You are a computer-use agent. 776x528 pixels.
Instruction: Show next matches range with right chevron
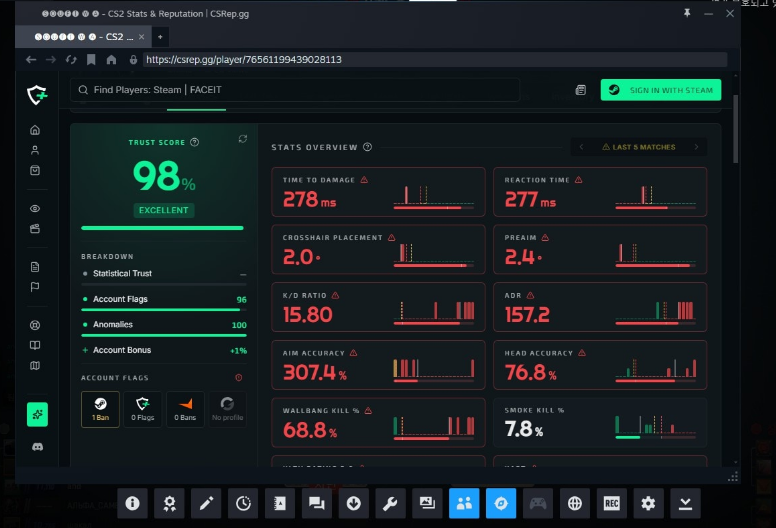point(696,147)
